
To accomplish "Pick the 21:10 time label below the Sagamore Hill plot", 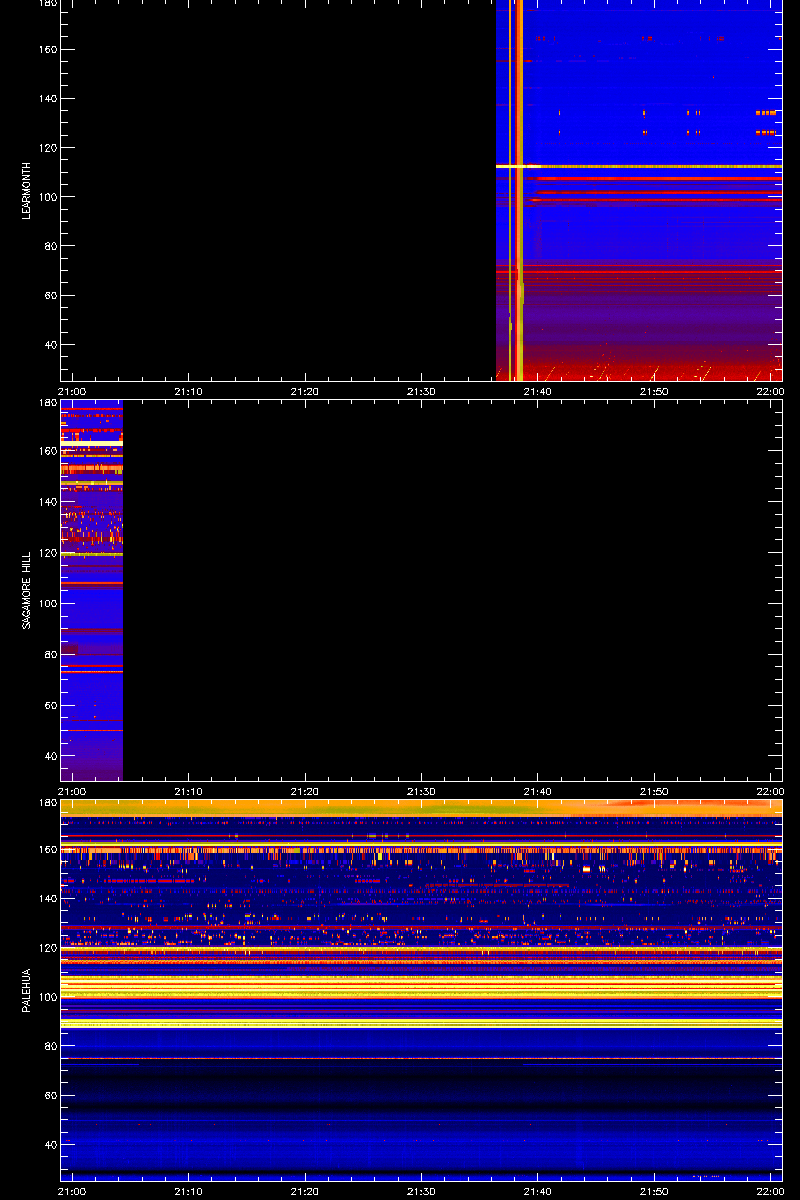I will pos(189,791).
